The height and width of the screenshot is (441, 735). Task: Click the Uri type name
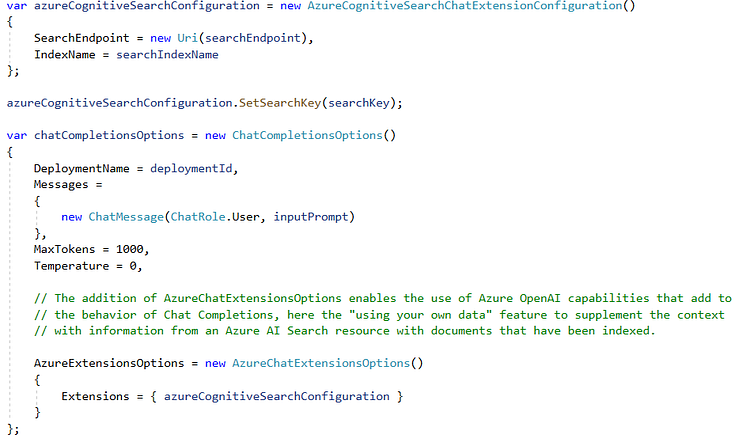[x=188, y=38]
